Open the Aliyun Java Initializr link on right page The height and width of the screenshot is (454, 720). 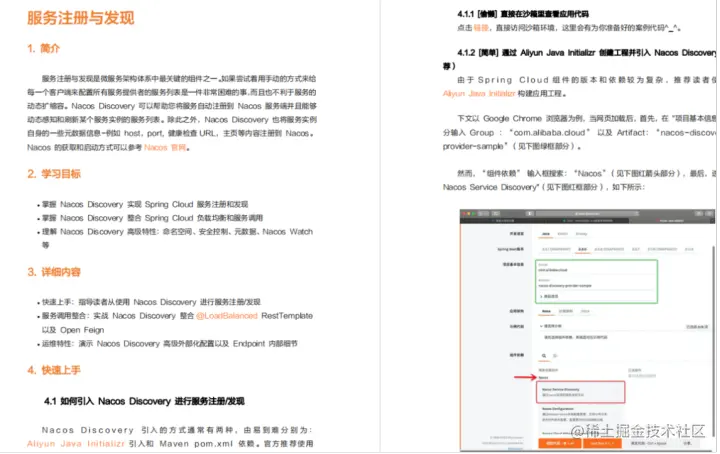click(479, 94)
